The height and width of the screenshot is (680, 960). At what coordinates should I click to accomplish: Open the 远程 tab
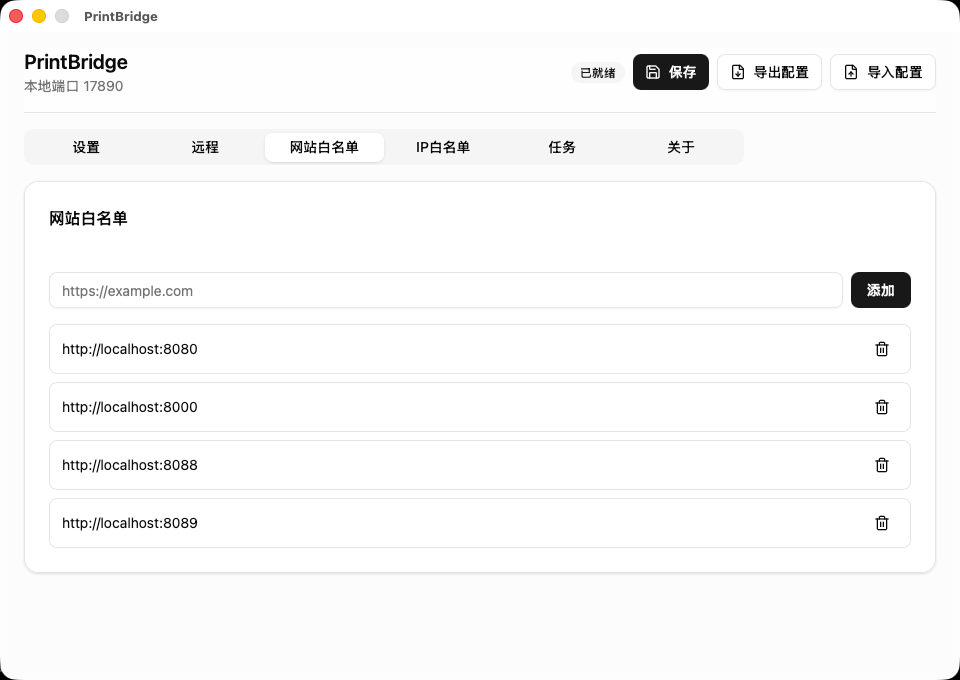[x=205, y=147]
